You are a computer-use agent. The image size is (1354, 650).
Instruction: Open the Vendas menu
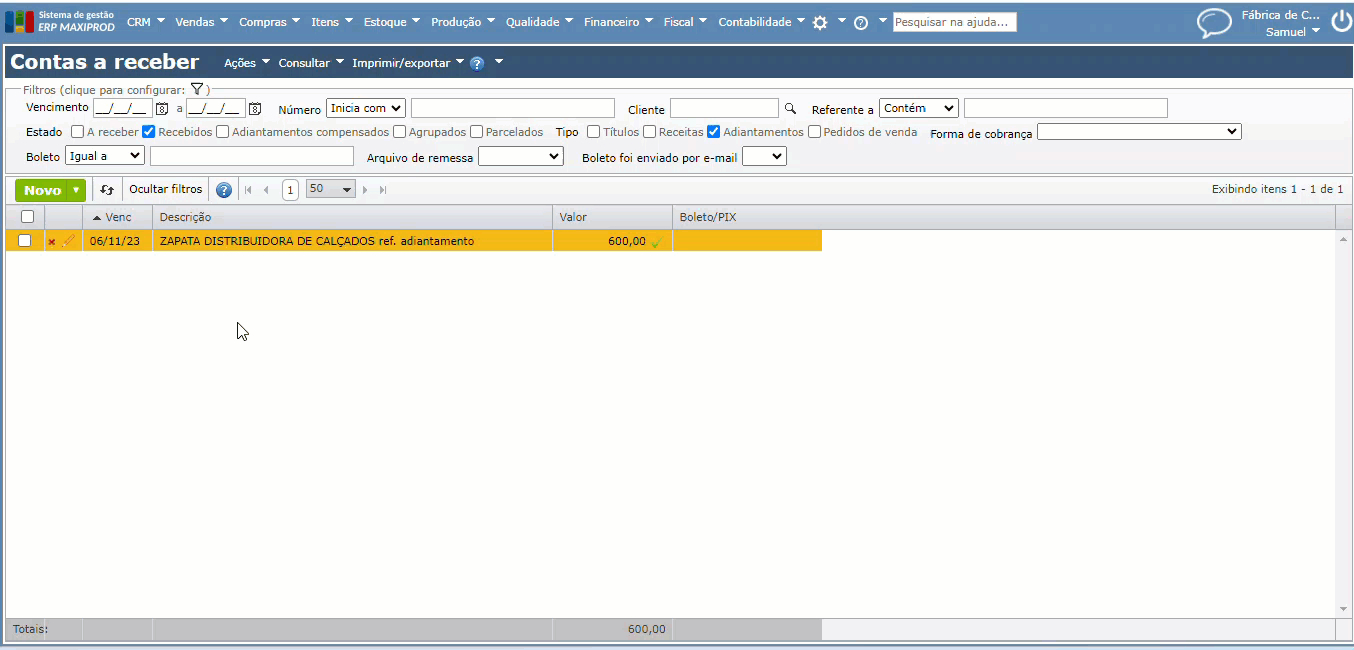pos(201,22)
